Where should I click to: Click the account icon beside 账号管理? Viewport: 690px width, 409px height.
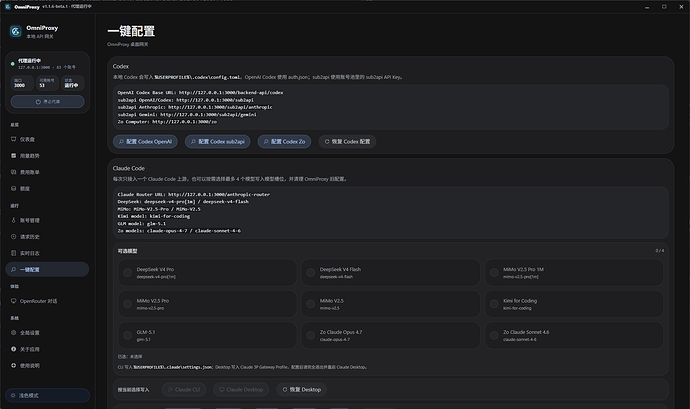coord(14,220)
